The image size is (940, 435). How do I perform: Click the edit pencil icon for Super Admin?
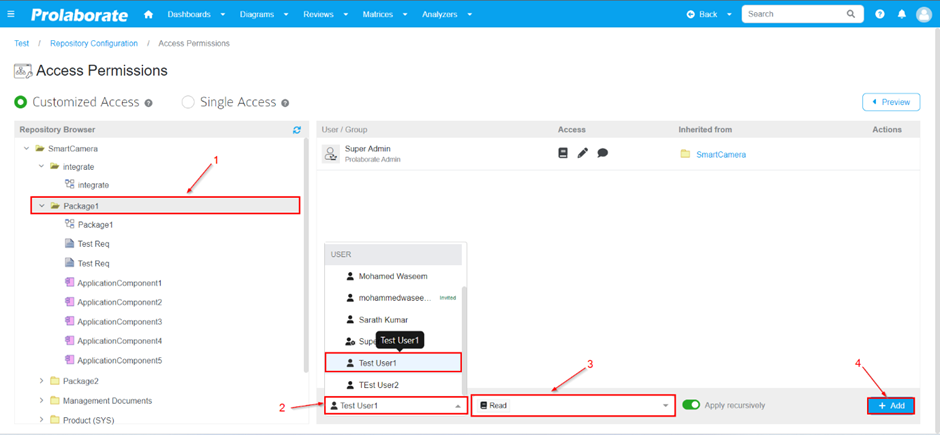583,153
